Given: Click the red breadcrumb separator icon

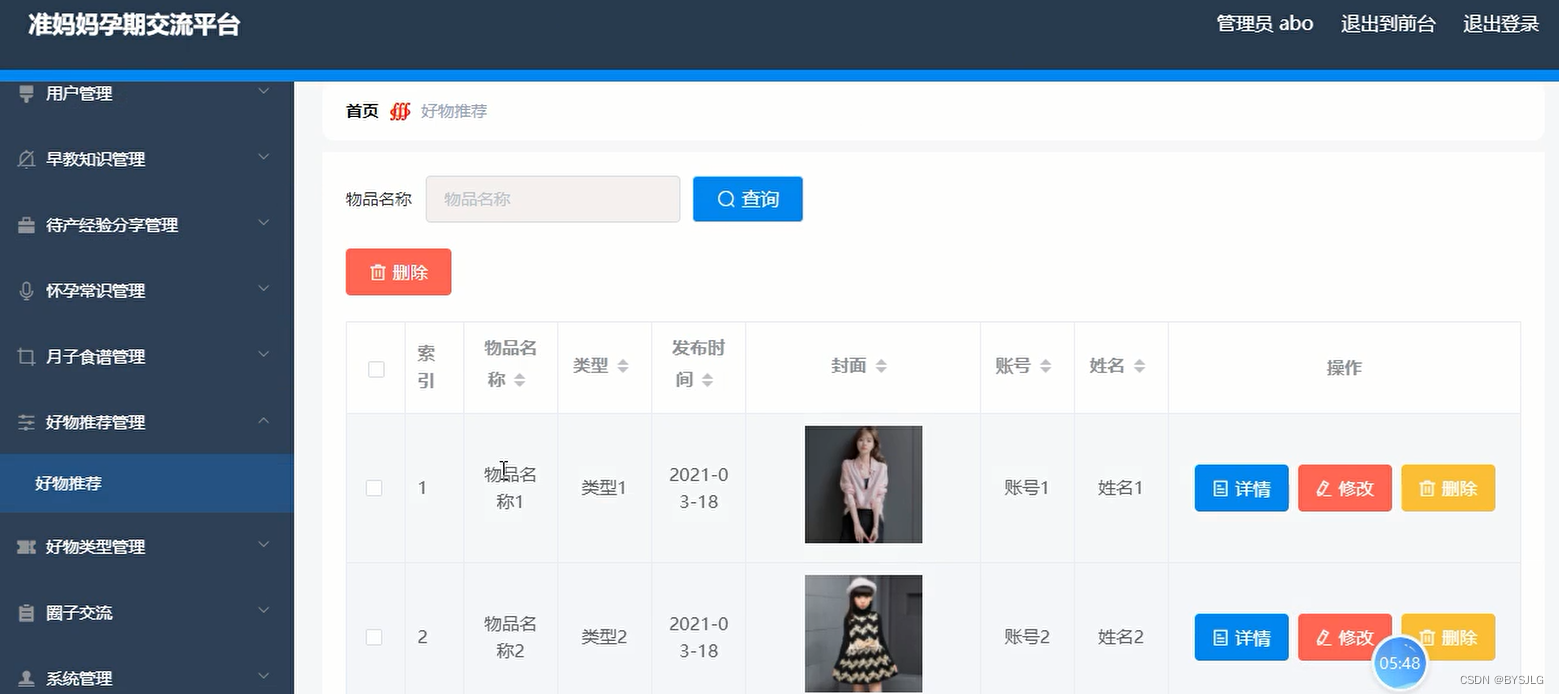Looking at the screenshot, I should [x=400, y=111].
